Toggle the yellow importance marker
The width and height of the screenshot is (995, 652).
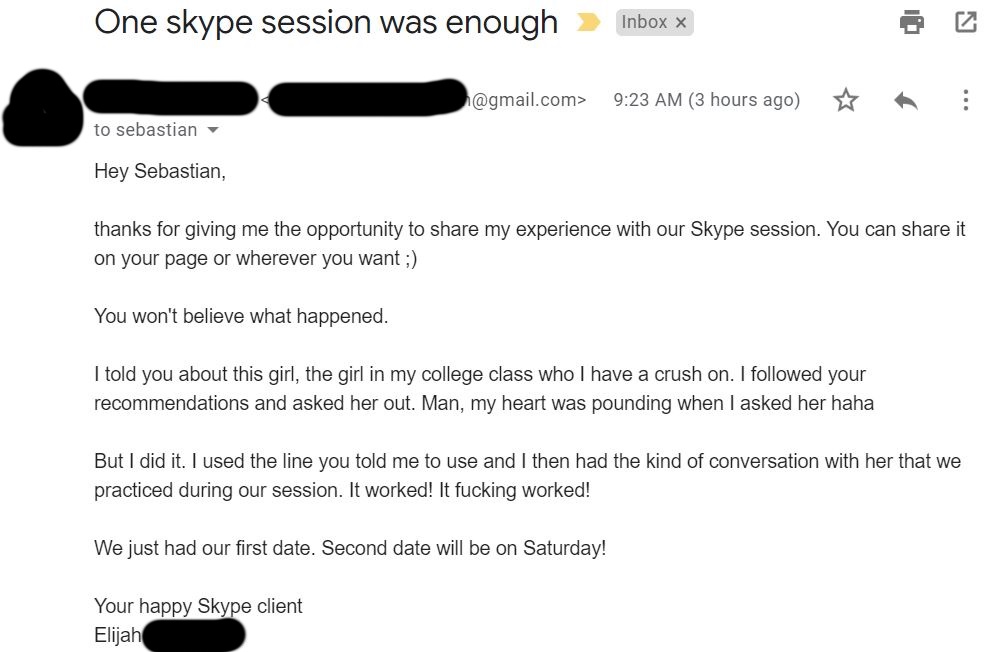click(589, 23)
